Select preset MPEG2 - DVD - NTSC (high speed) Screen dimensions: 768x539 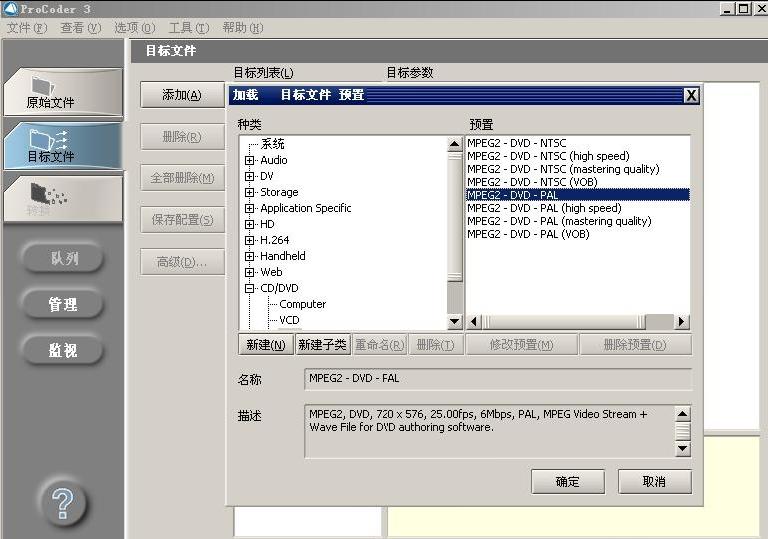pos(548,156)
